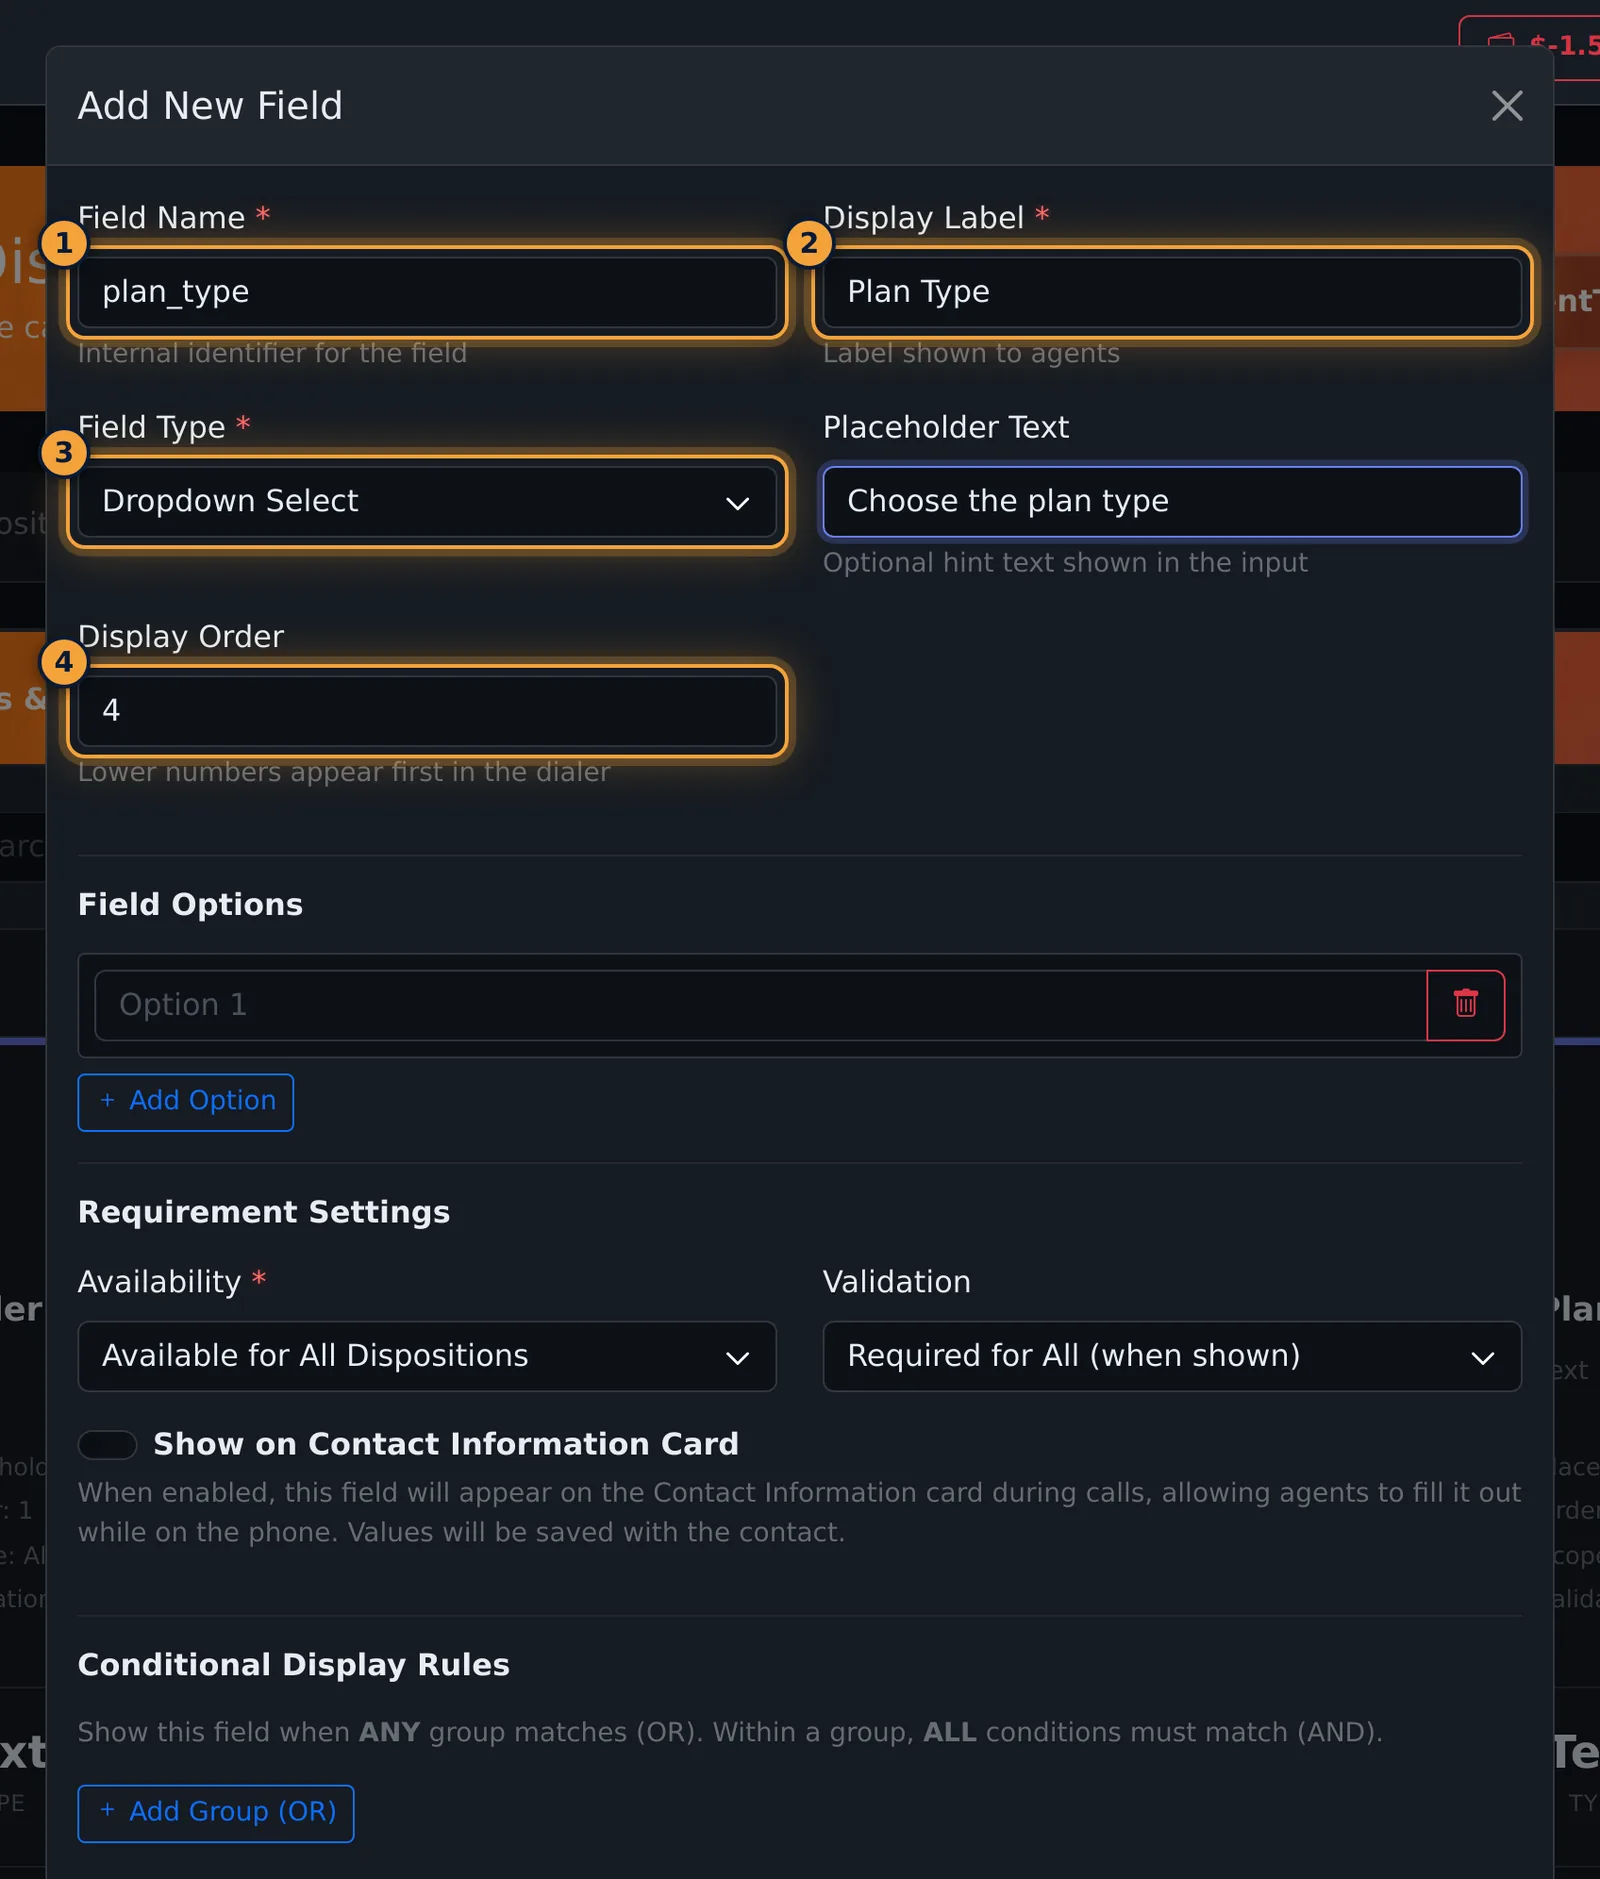The height and width of the screenshot is (1879, 1600).
Task: Select the "Optional hint text shown" helper text
Action: (x=1065, y=562)
